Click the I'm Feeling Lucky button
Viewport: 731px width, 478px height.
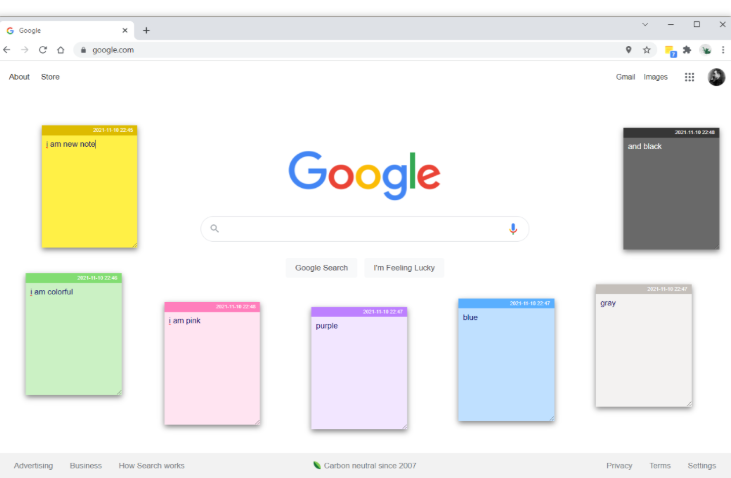tap(404, 268)
